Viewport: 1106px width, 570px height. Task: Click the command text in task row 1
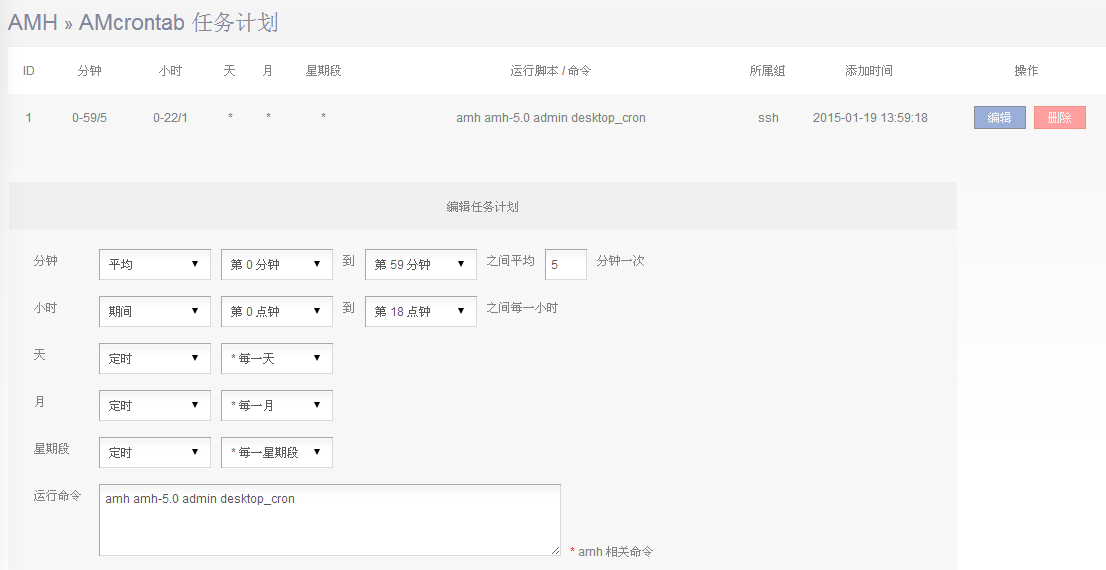click(550, 118)
